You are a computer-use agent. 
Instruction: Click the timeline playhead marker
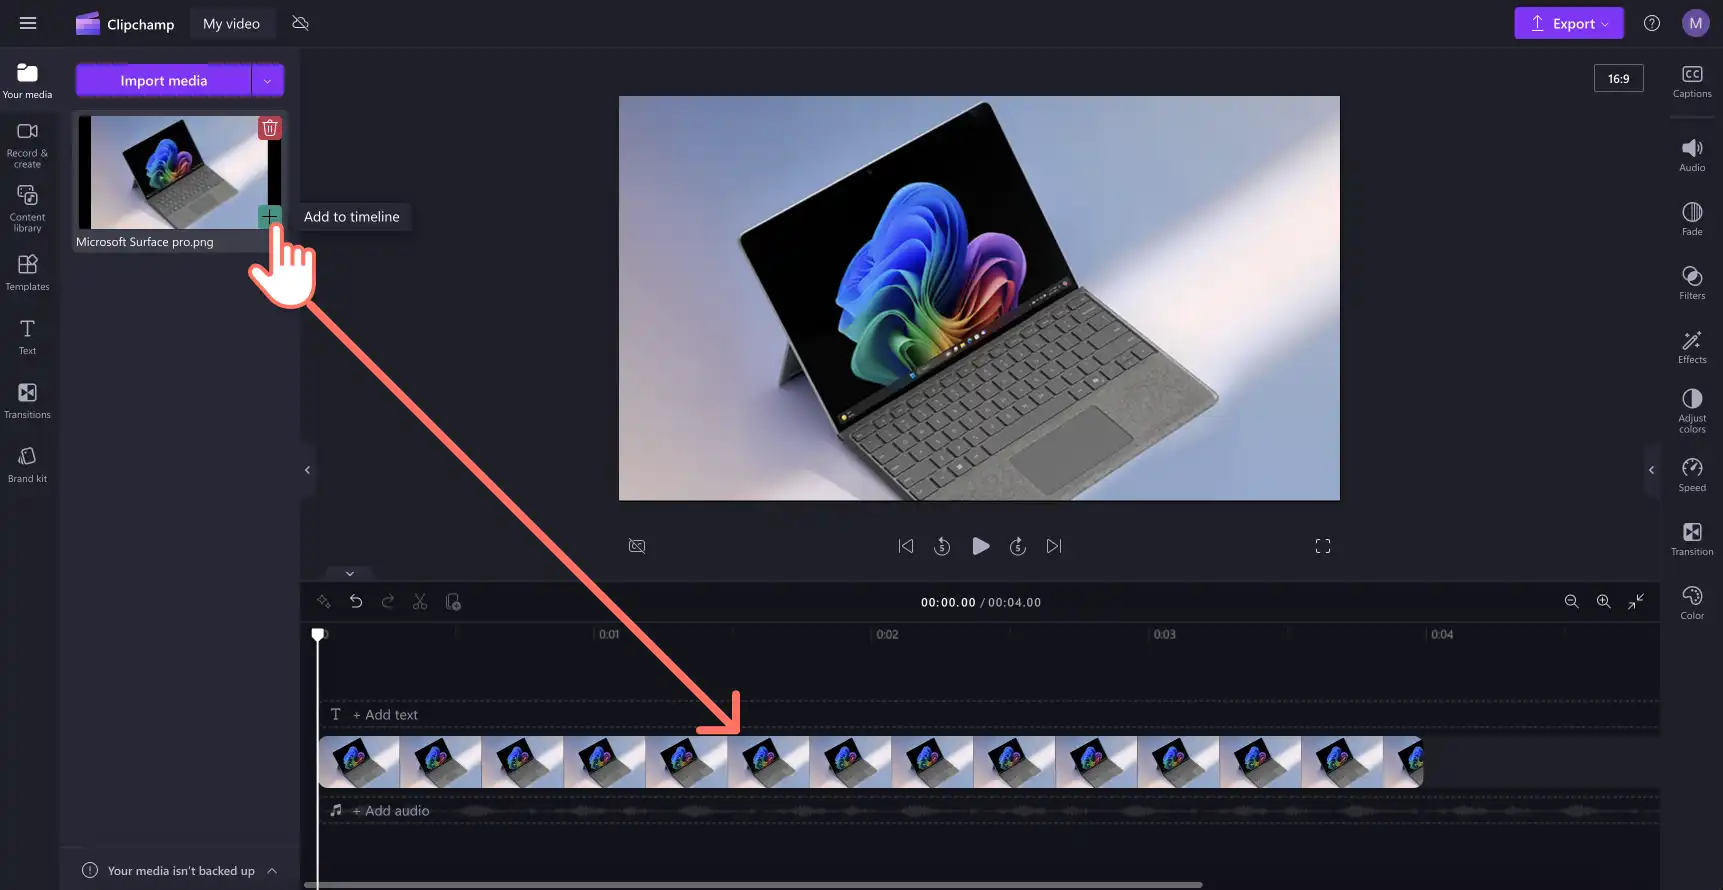(x=318, y=634)
